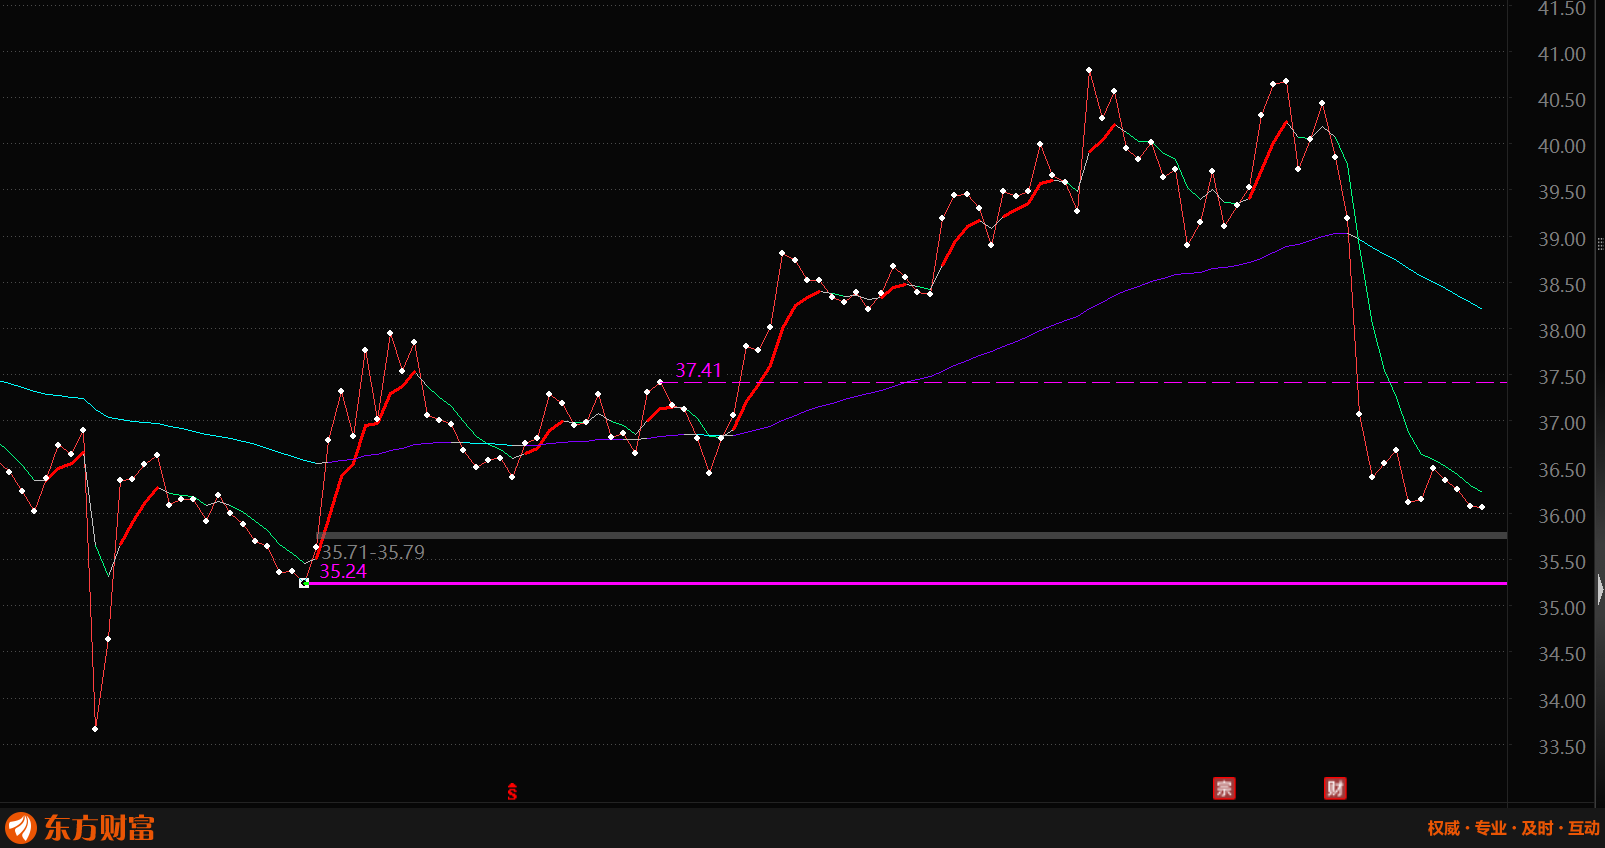This screenshot has height=848, width=1605.
Task: Select the green start-point marker at 35.24
Action: (x=304, y=583)
